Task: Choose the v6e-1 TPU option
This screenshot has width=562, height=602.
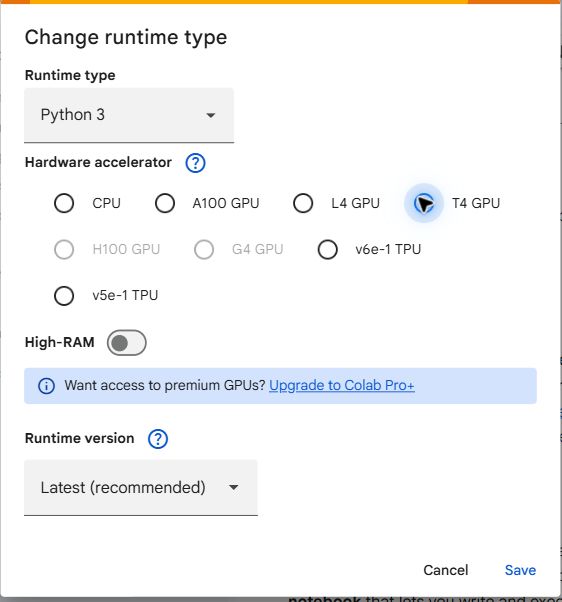Action: click(x=328, y=250)
